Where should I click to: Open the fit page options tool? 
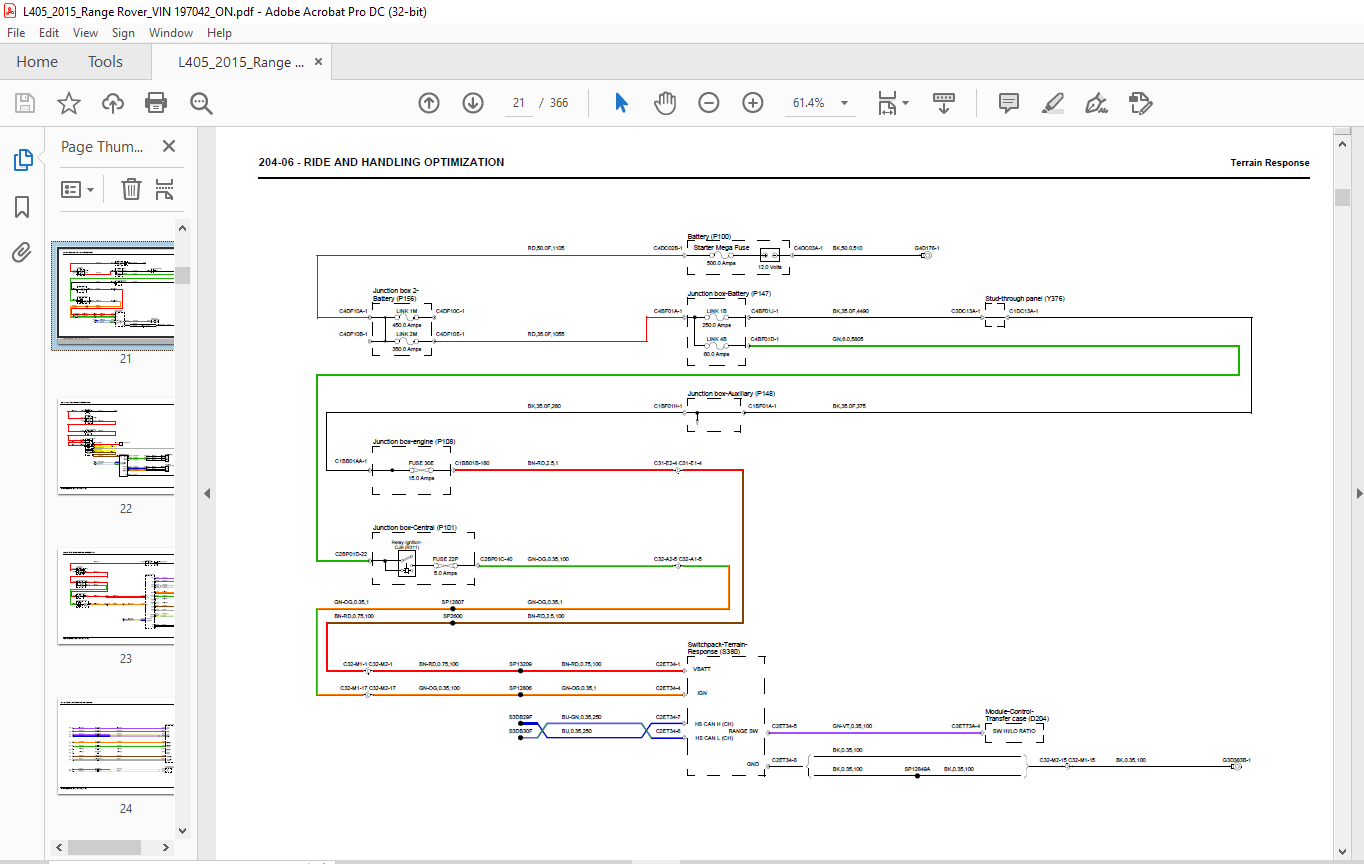886,103
